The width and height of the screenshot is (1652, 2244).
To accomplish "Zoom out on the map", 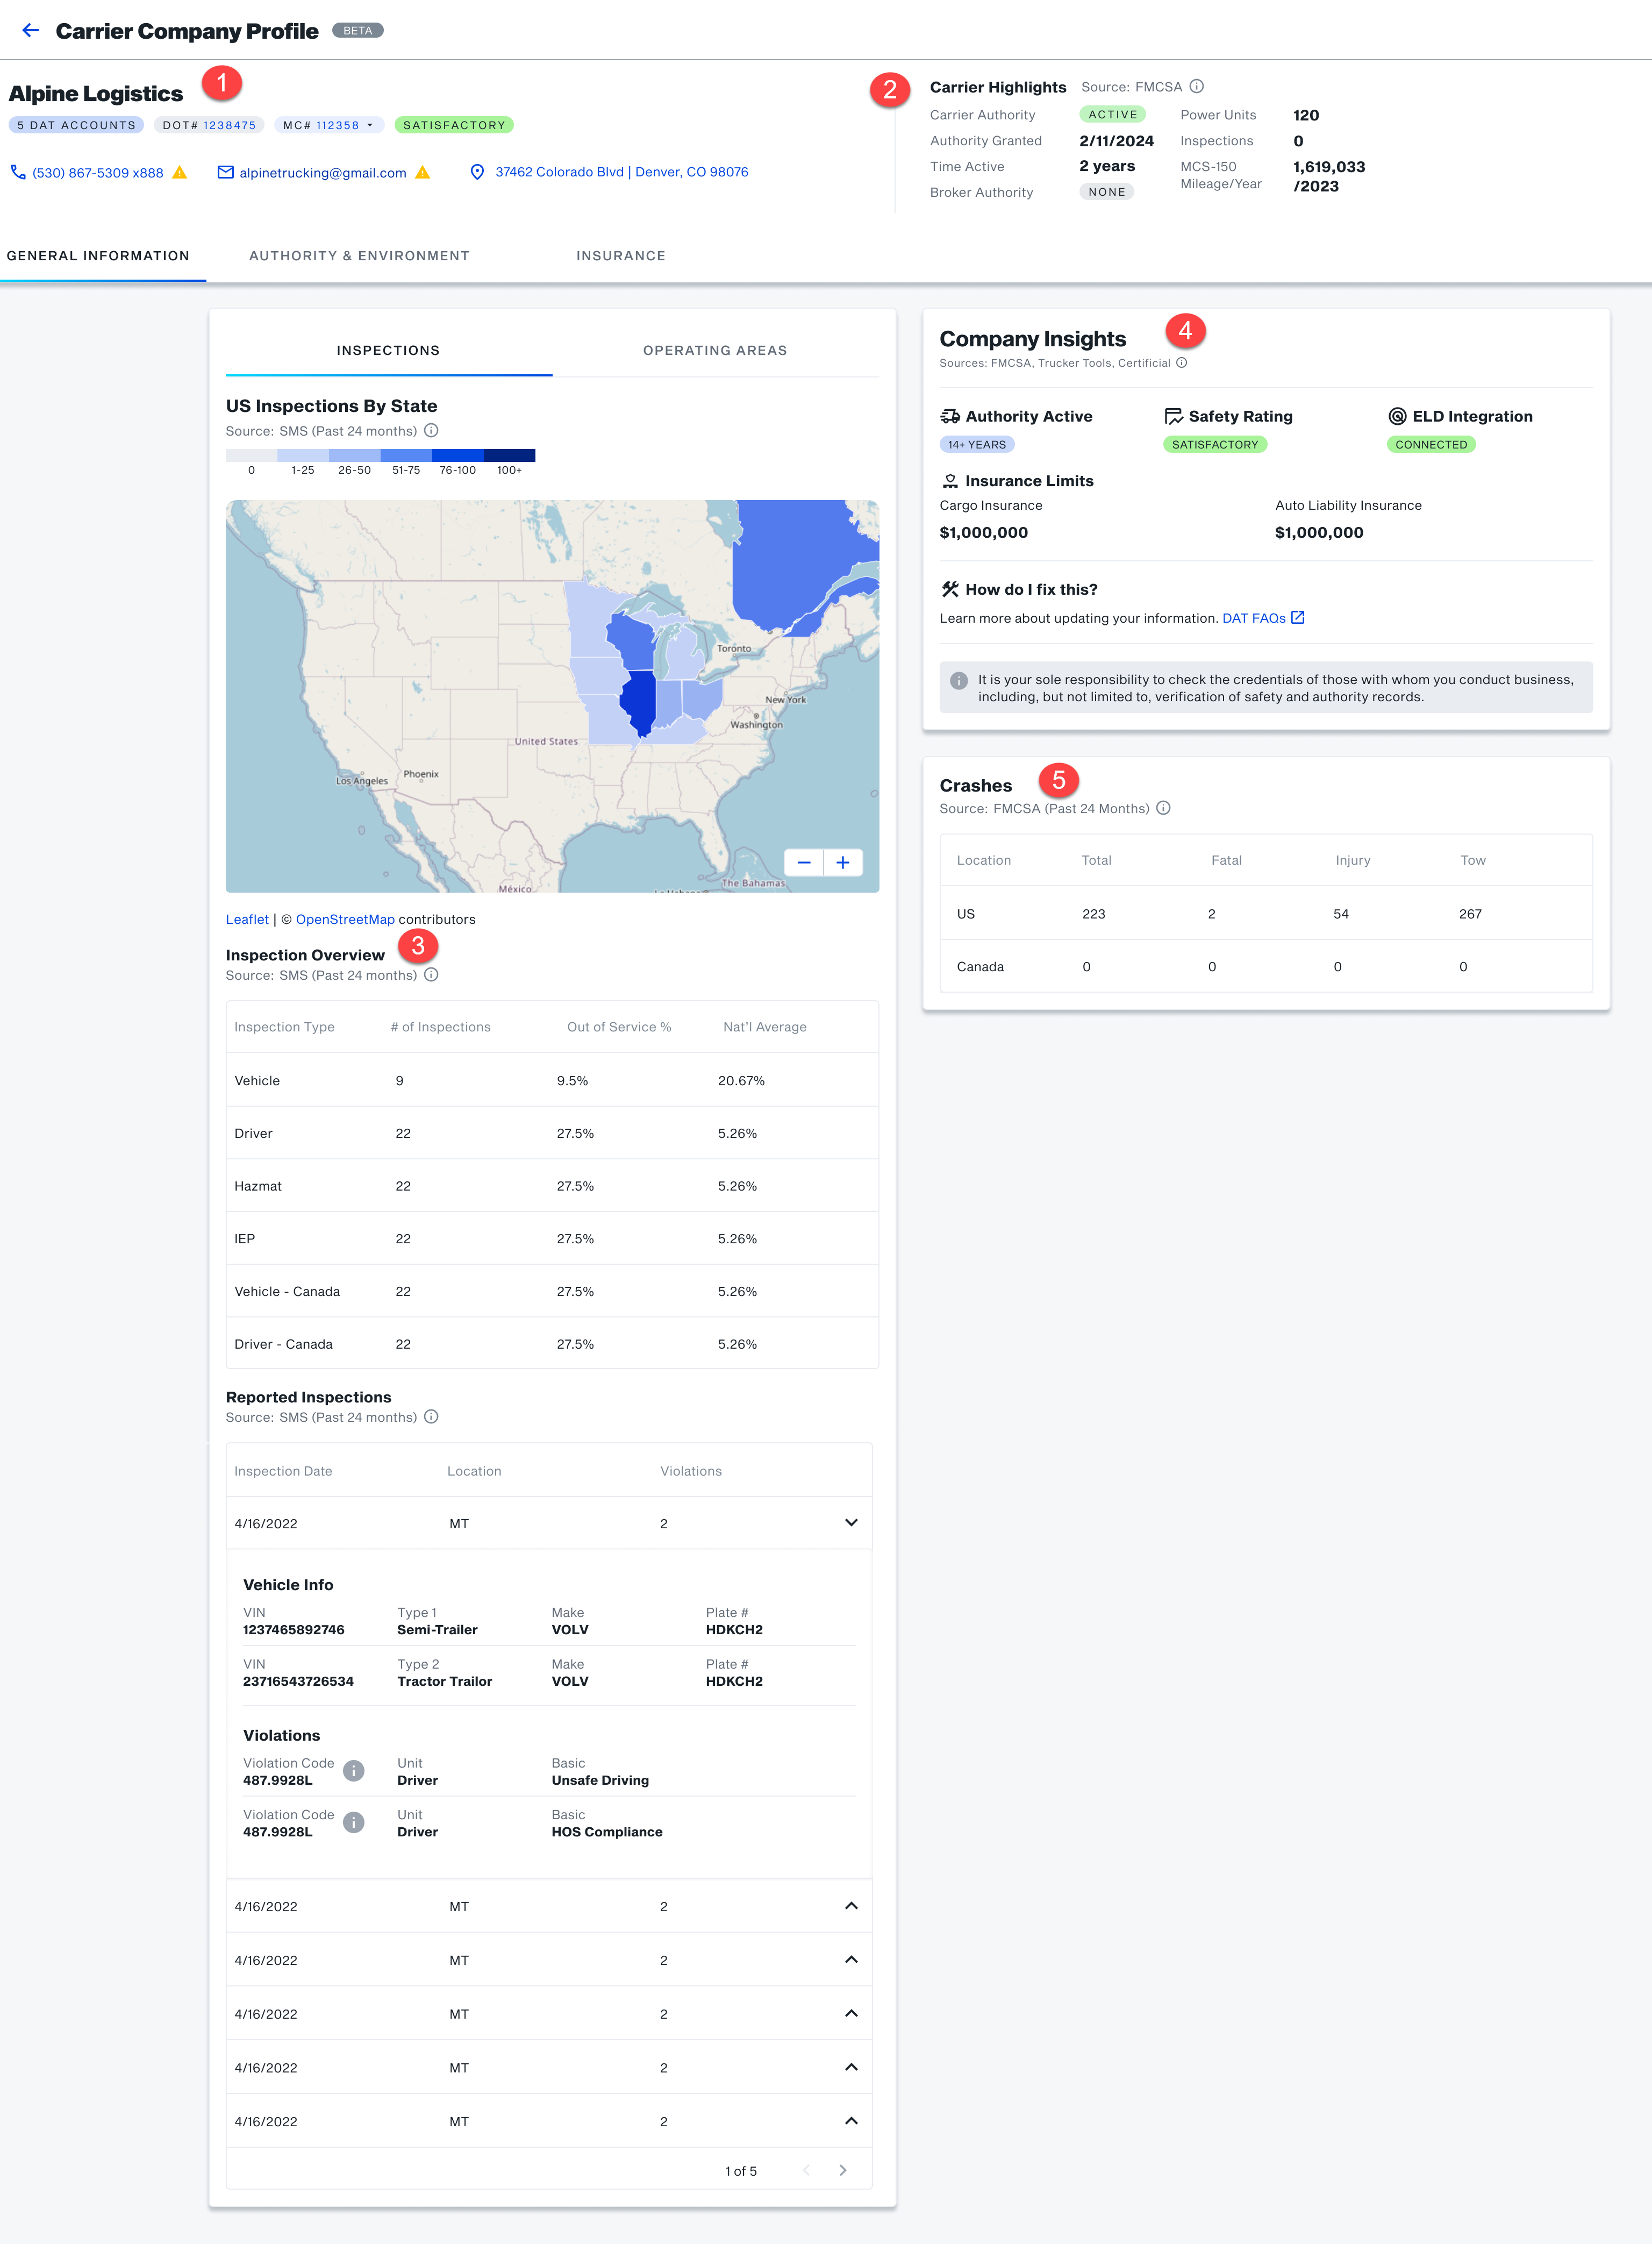I will 804,862.
